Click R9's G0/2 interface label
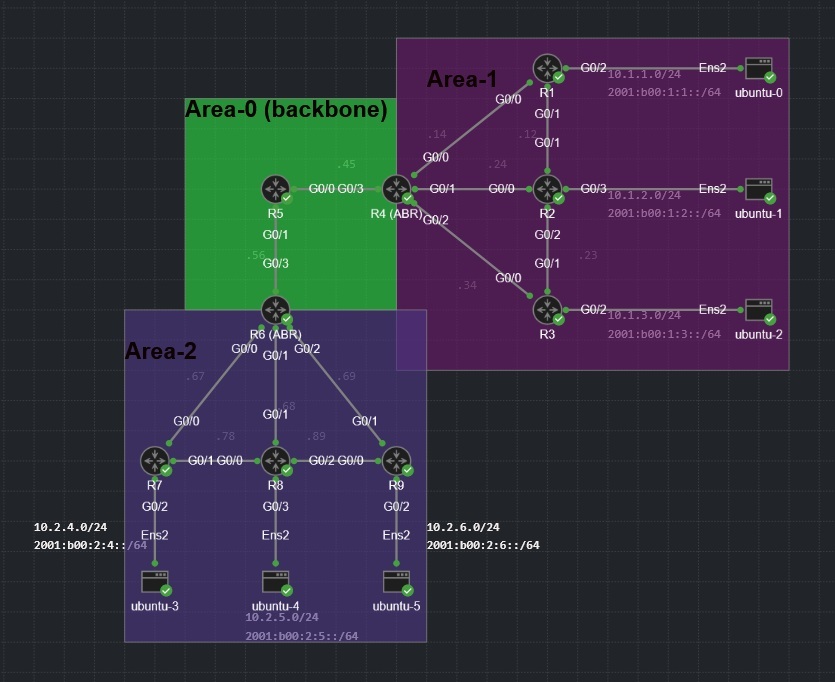This screenshot has height=682, width=835. (x=397, y=506)
